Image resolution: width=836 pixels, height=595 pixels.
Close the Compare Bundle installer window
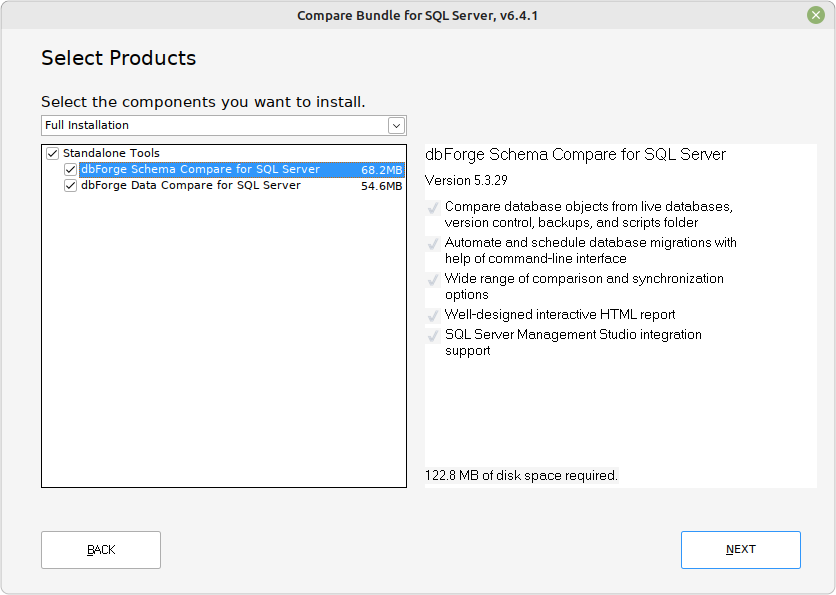click(816, 15)
